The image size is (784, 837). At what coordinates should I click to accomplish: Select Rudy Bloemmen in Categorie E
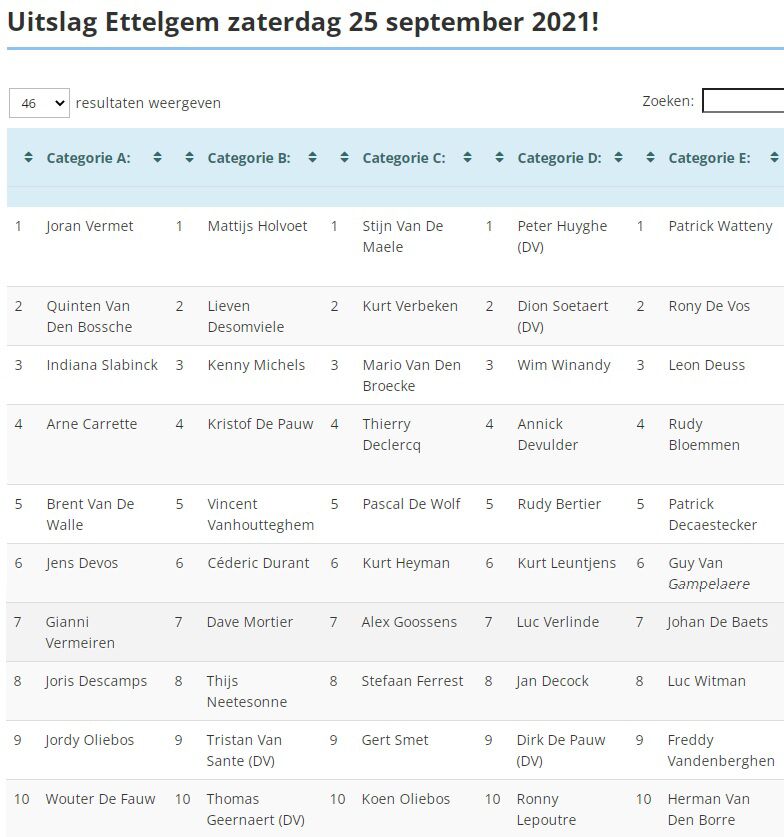click(x=704, y=435)
